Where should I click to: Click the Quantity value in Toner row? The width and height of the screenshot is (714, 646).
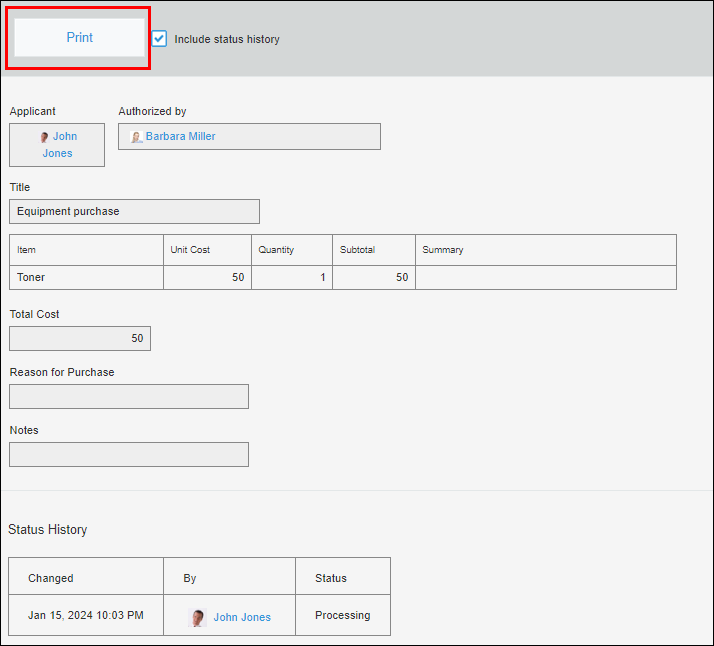pyautogui.click(x=291, y=277)
